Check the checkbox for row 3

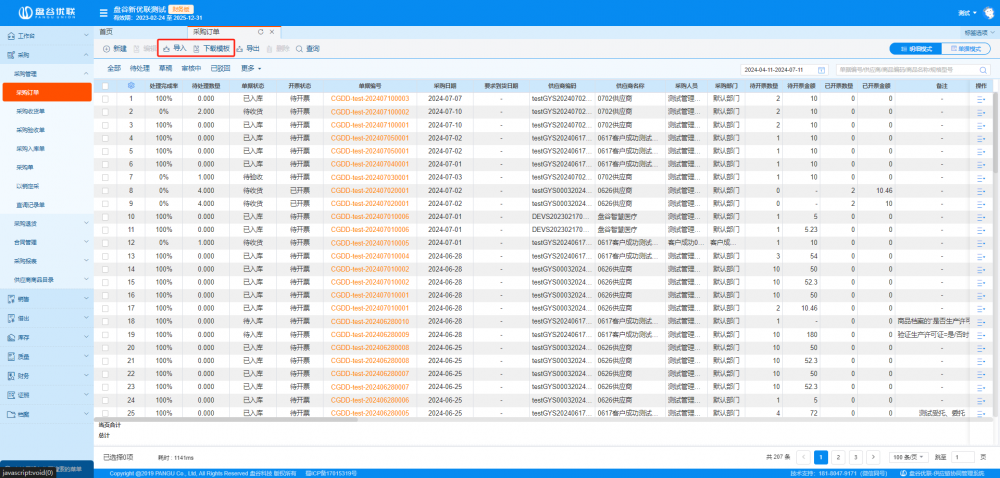(x=105, y=125)
